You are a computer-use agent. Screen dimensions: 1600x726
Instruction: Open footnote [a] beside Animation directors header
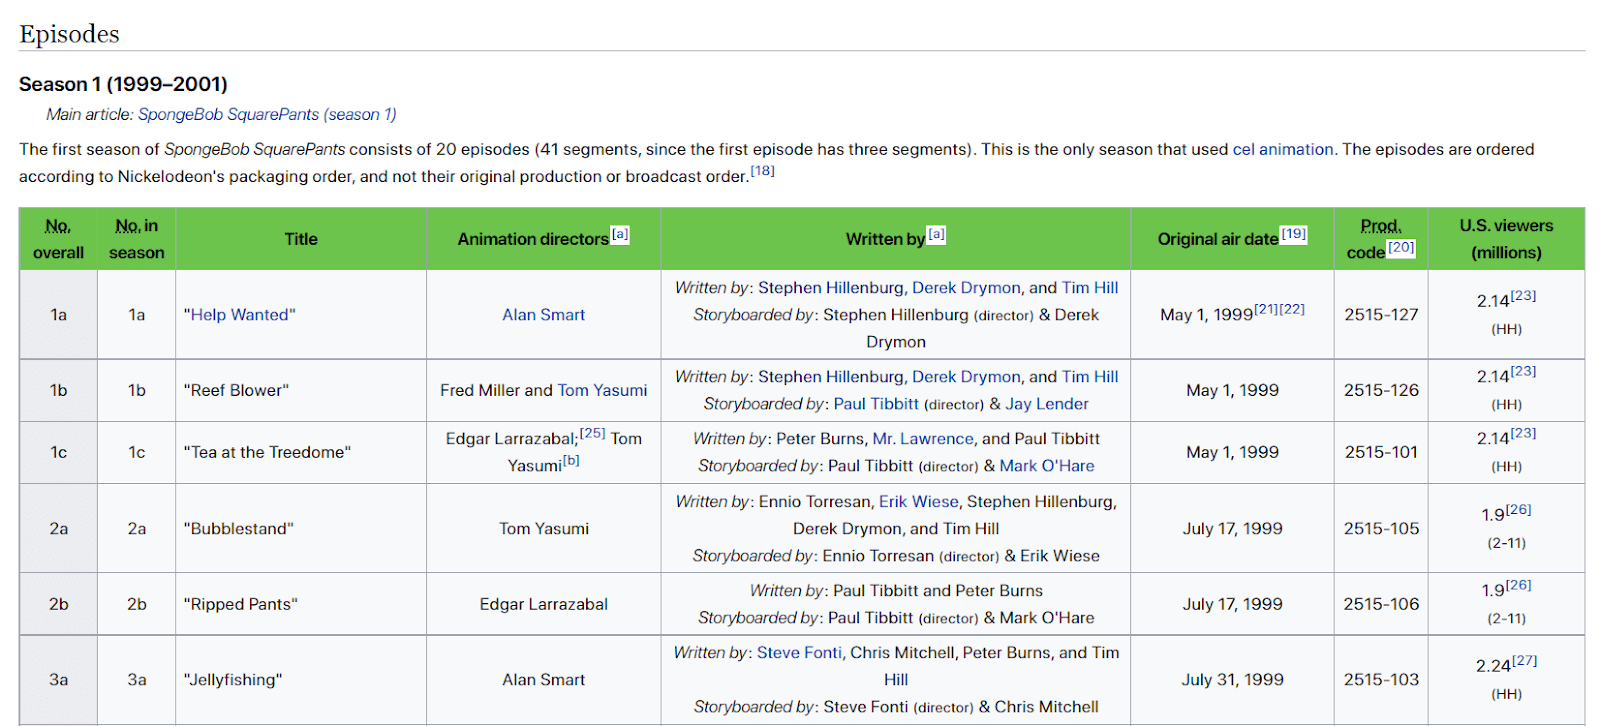(620, 234)
